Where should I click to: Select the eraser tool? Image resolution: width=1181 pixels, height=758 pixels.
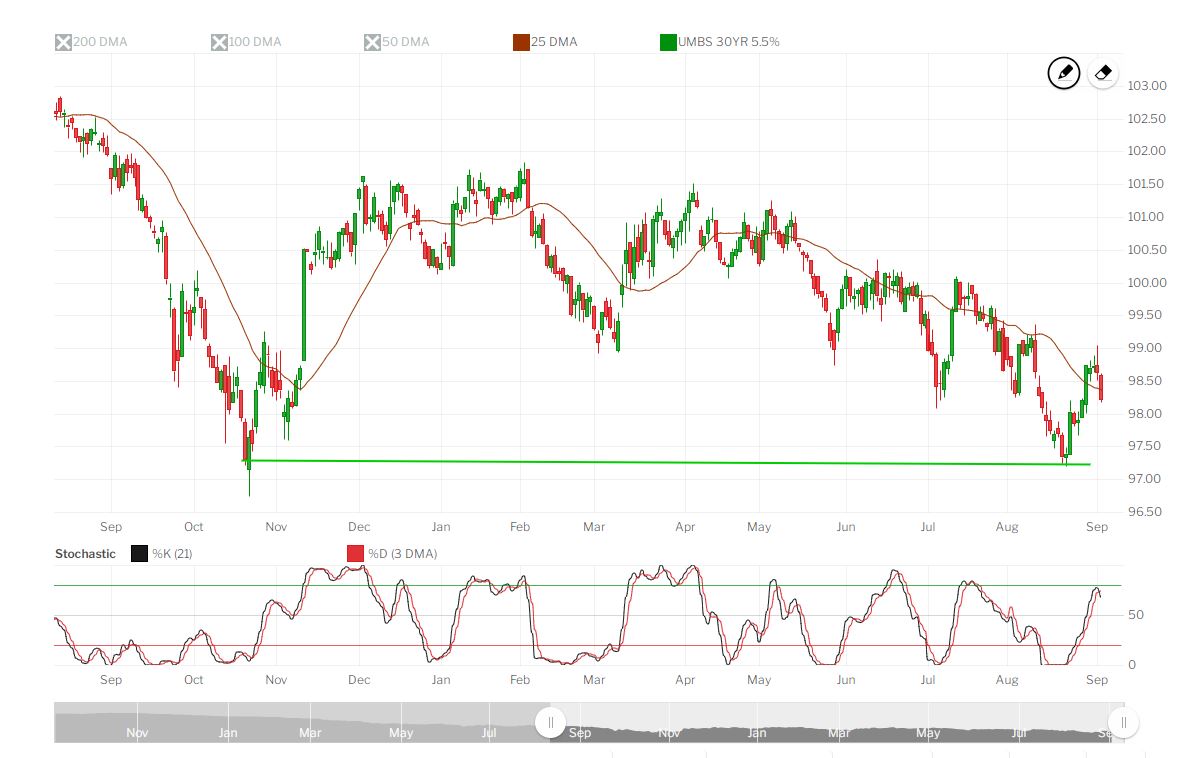point(1103,73)
